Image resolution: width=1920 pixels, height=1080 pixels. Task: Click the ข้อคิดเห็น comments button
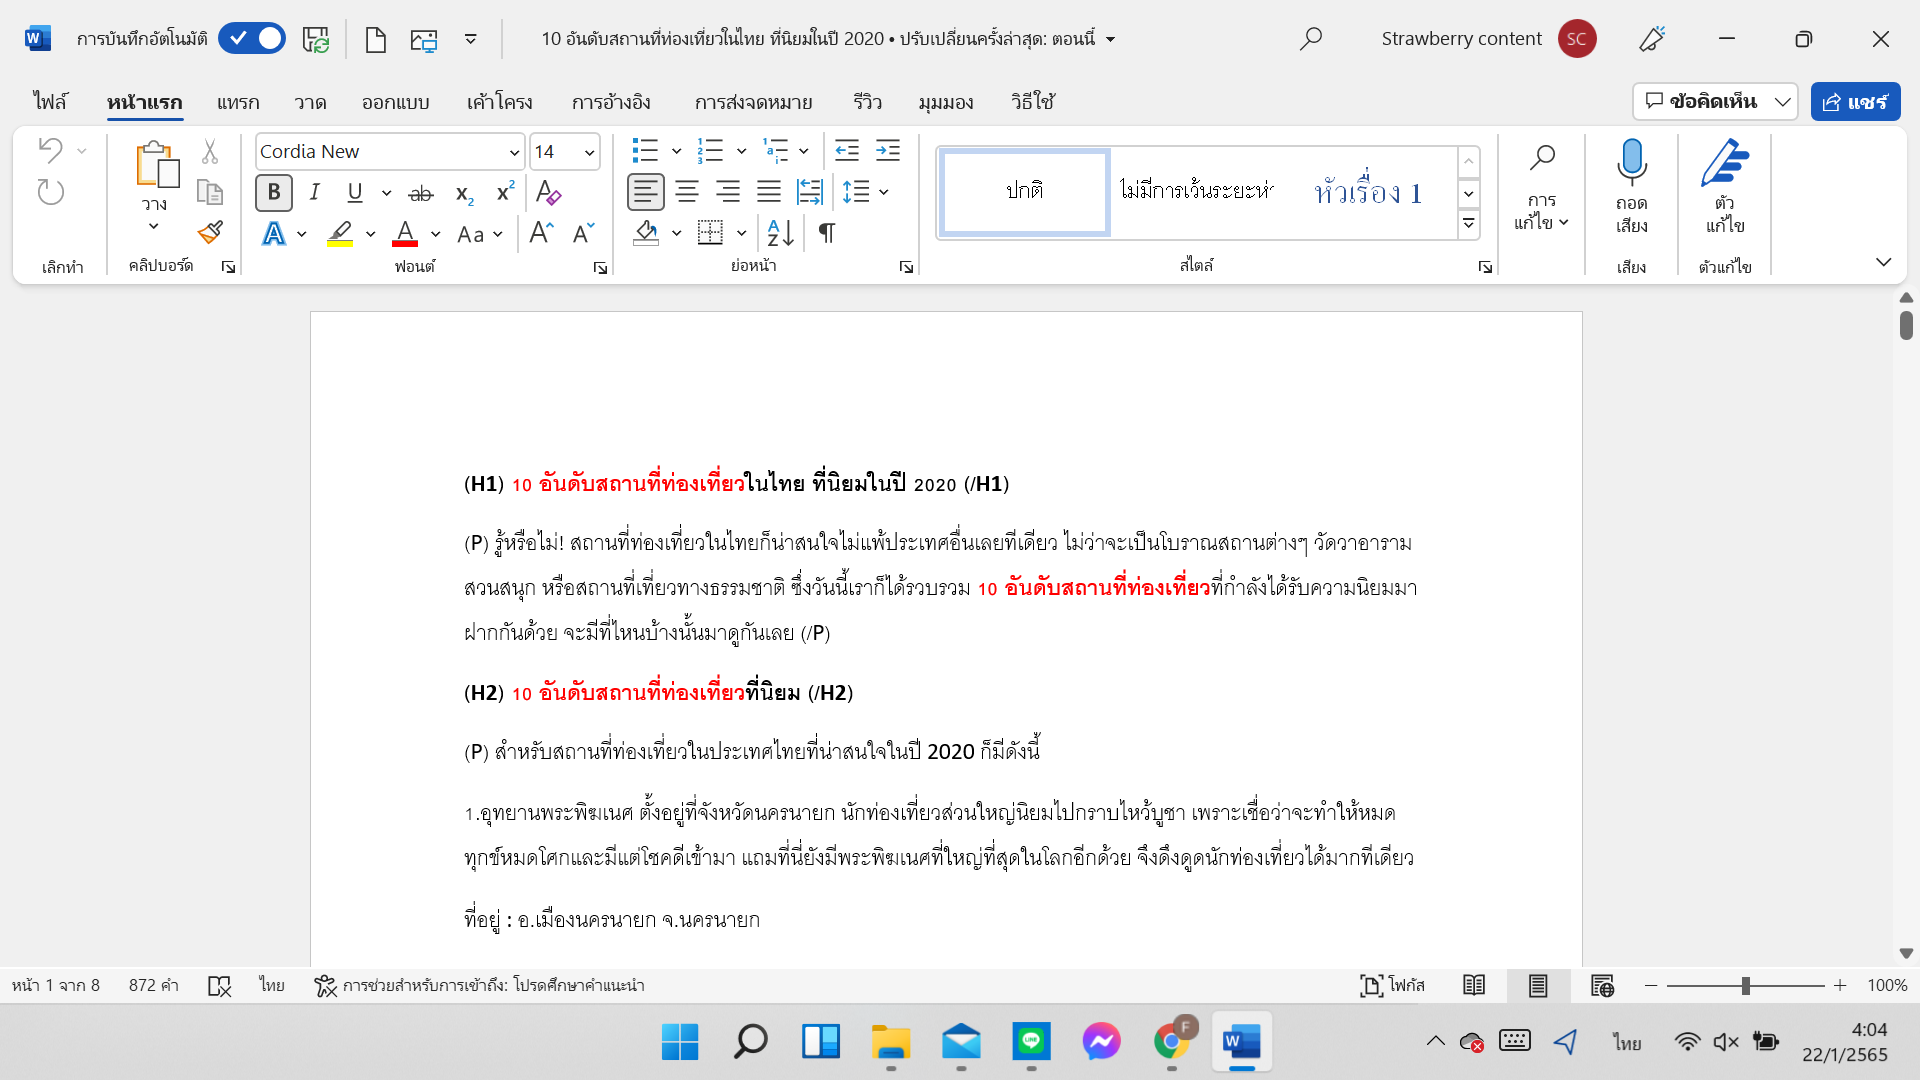[x=1702, y=102]
